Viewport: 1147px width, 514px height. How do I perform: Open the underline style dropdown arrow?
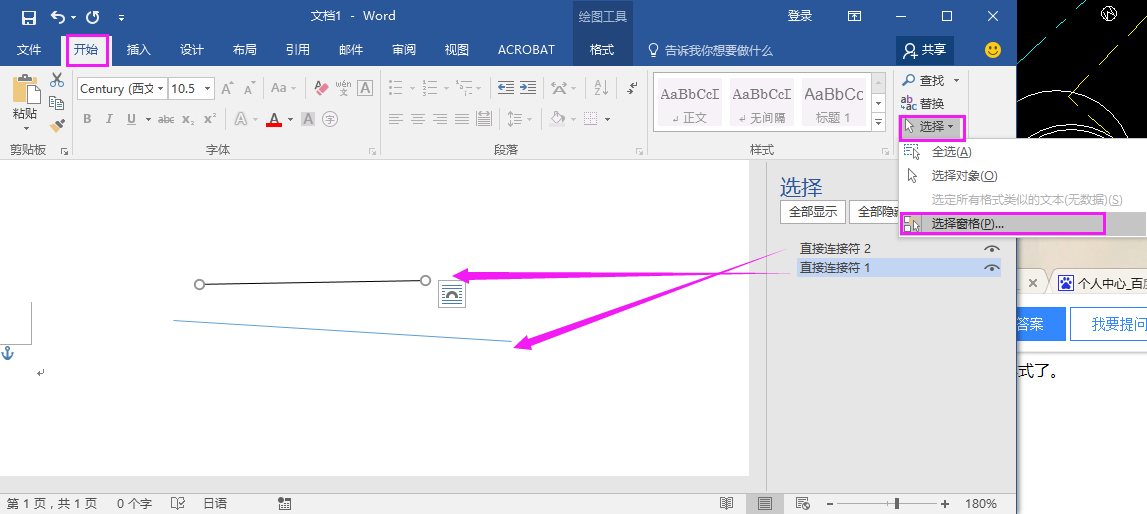point(148,119)
